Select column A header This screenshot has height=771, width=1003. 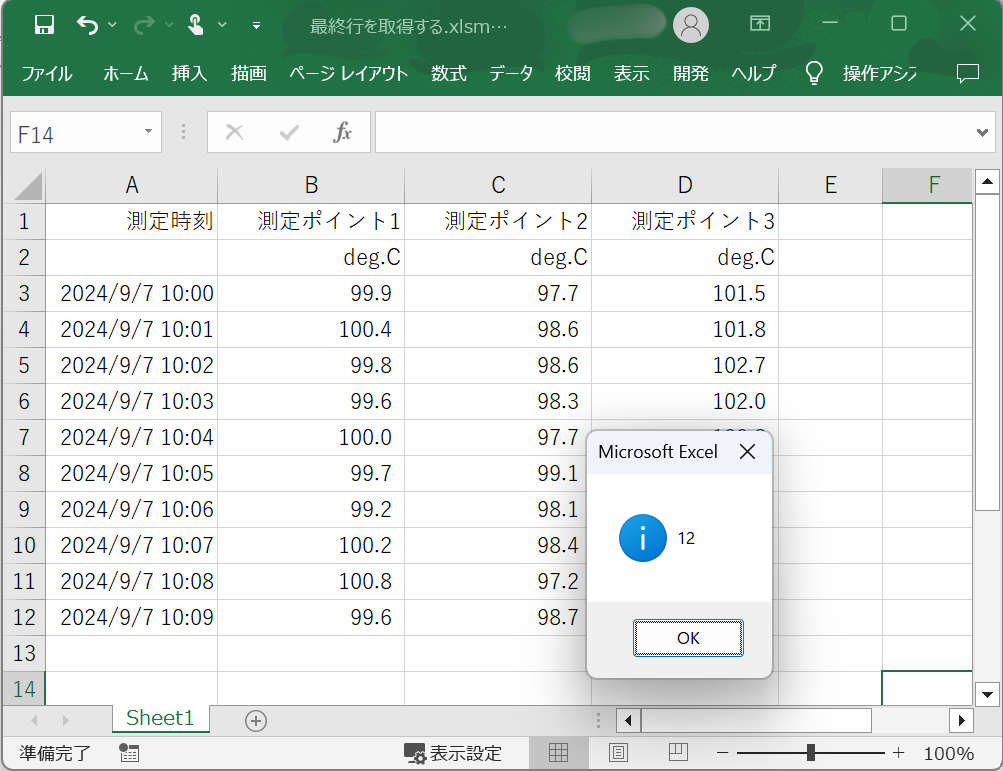click(132, 186)
